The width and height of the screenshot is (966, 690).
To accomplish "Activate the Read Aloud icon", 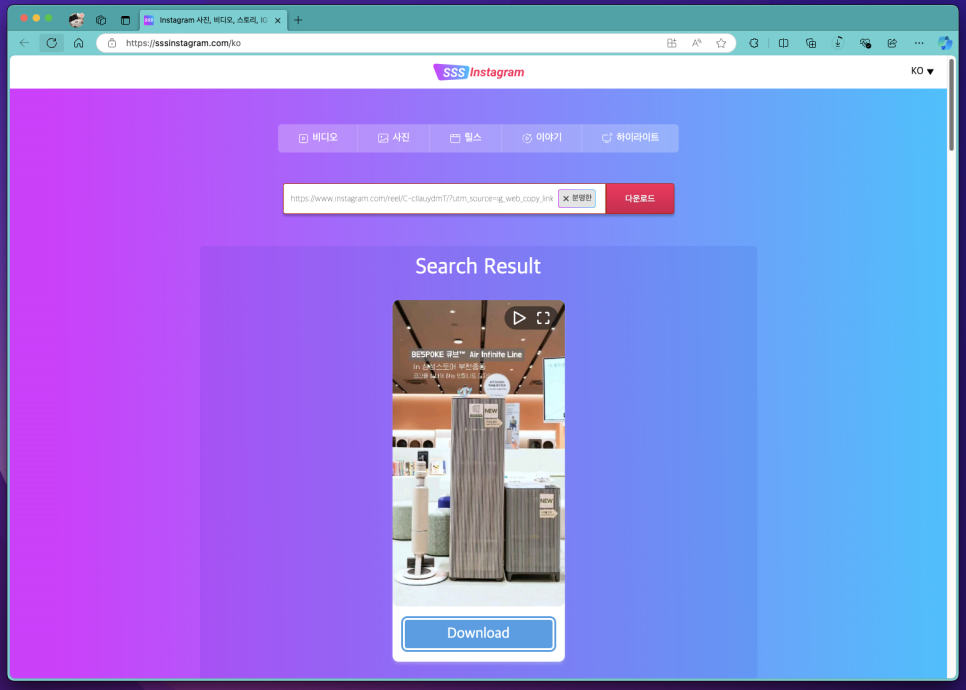I will (696, 43).
